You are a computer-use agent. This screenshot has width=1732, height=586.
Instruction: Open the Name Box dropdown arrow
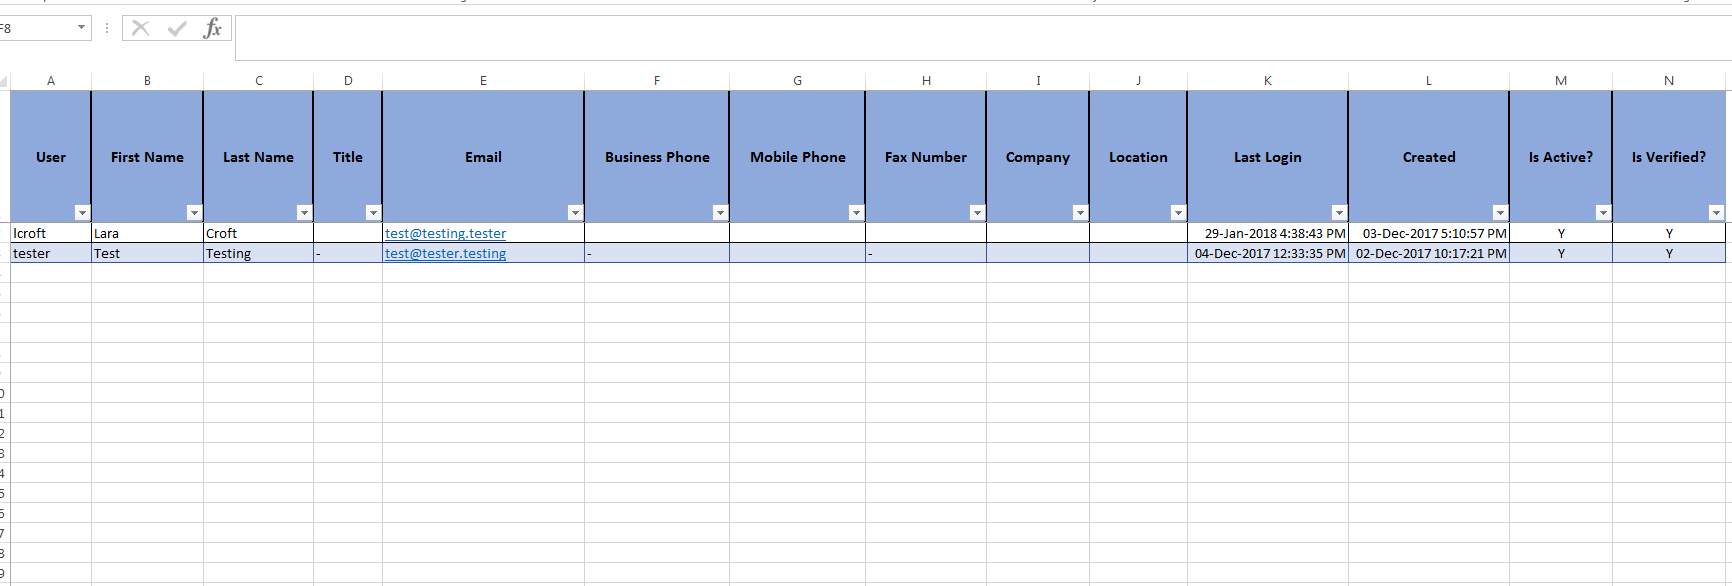(81, 28)
